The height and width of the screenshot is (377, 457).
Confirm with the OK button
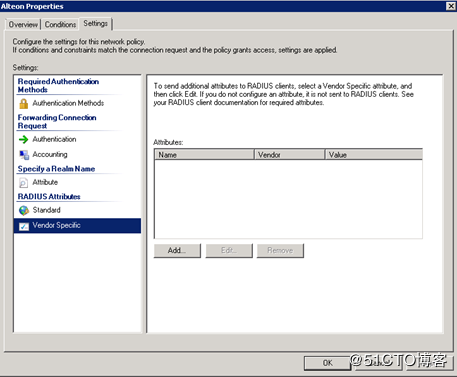[x=327, y=363]
